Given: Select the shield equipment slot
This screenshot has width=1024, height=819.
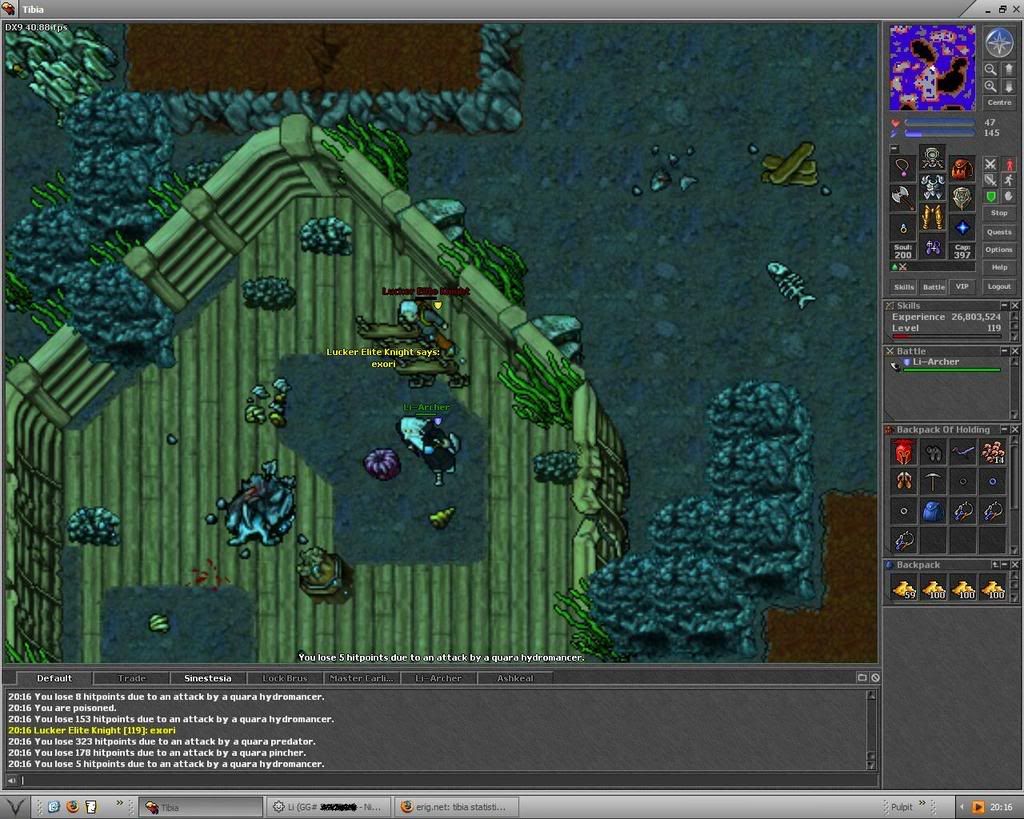Looking at the screenshot, I should [962, 198].
